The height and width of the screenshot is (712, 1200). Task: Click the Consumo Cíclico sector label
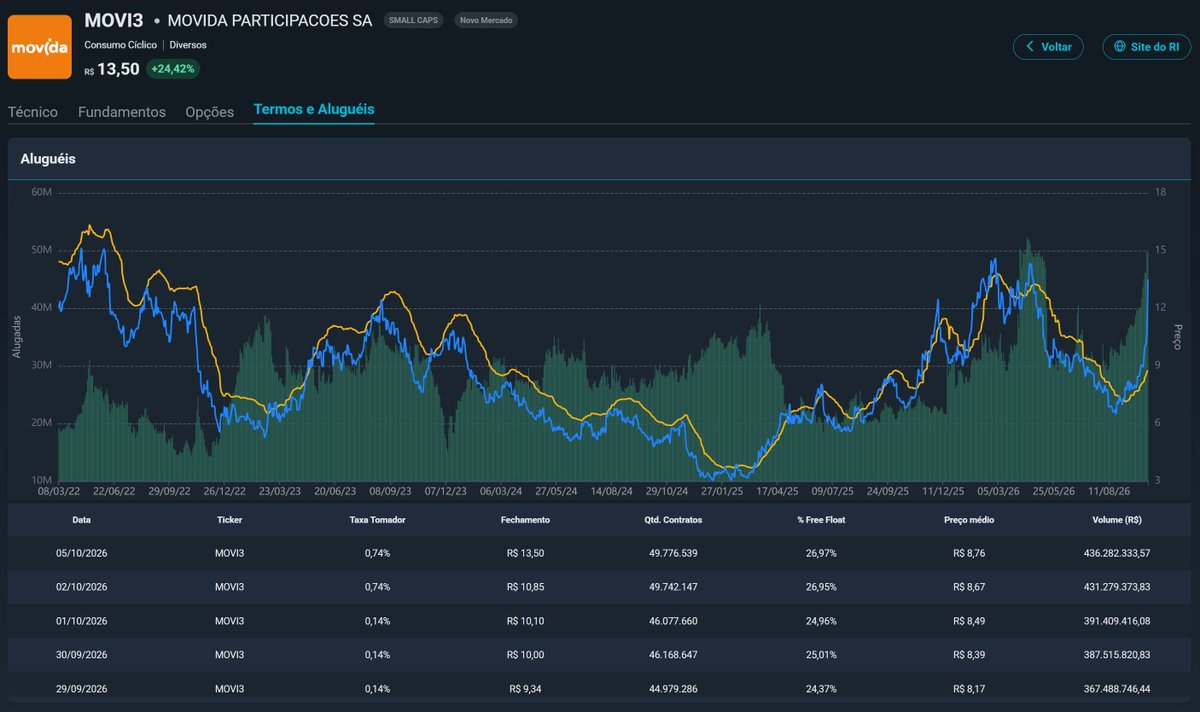121,45
